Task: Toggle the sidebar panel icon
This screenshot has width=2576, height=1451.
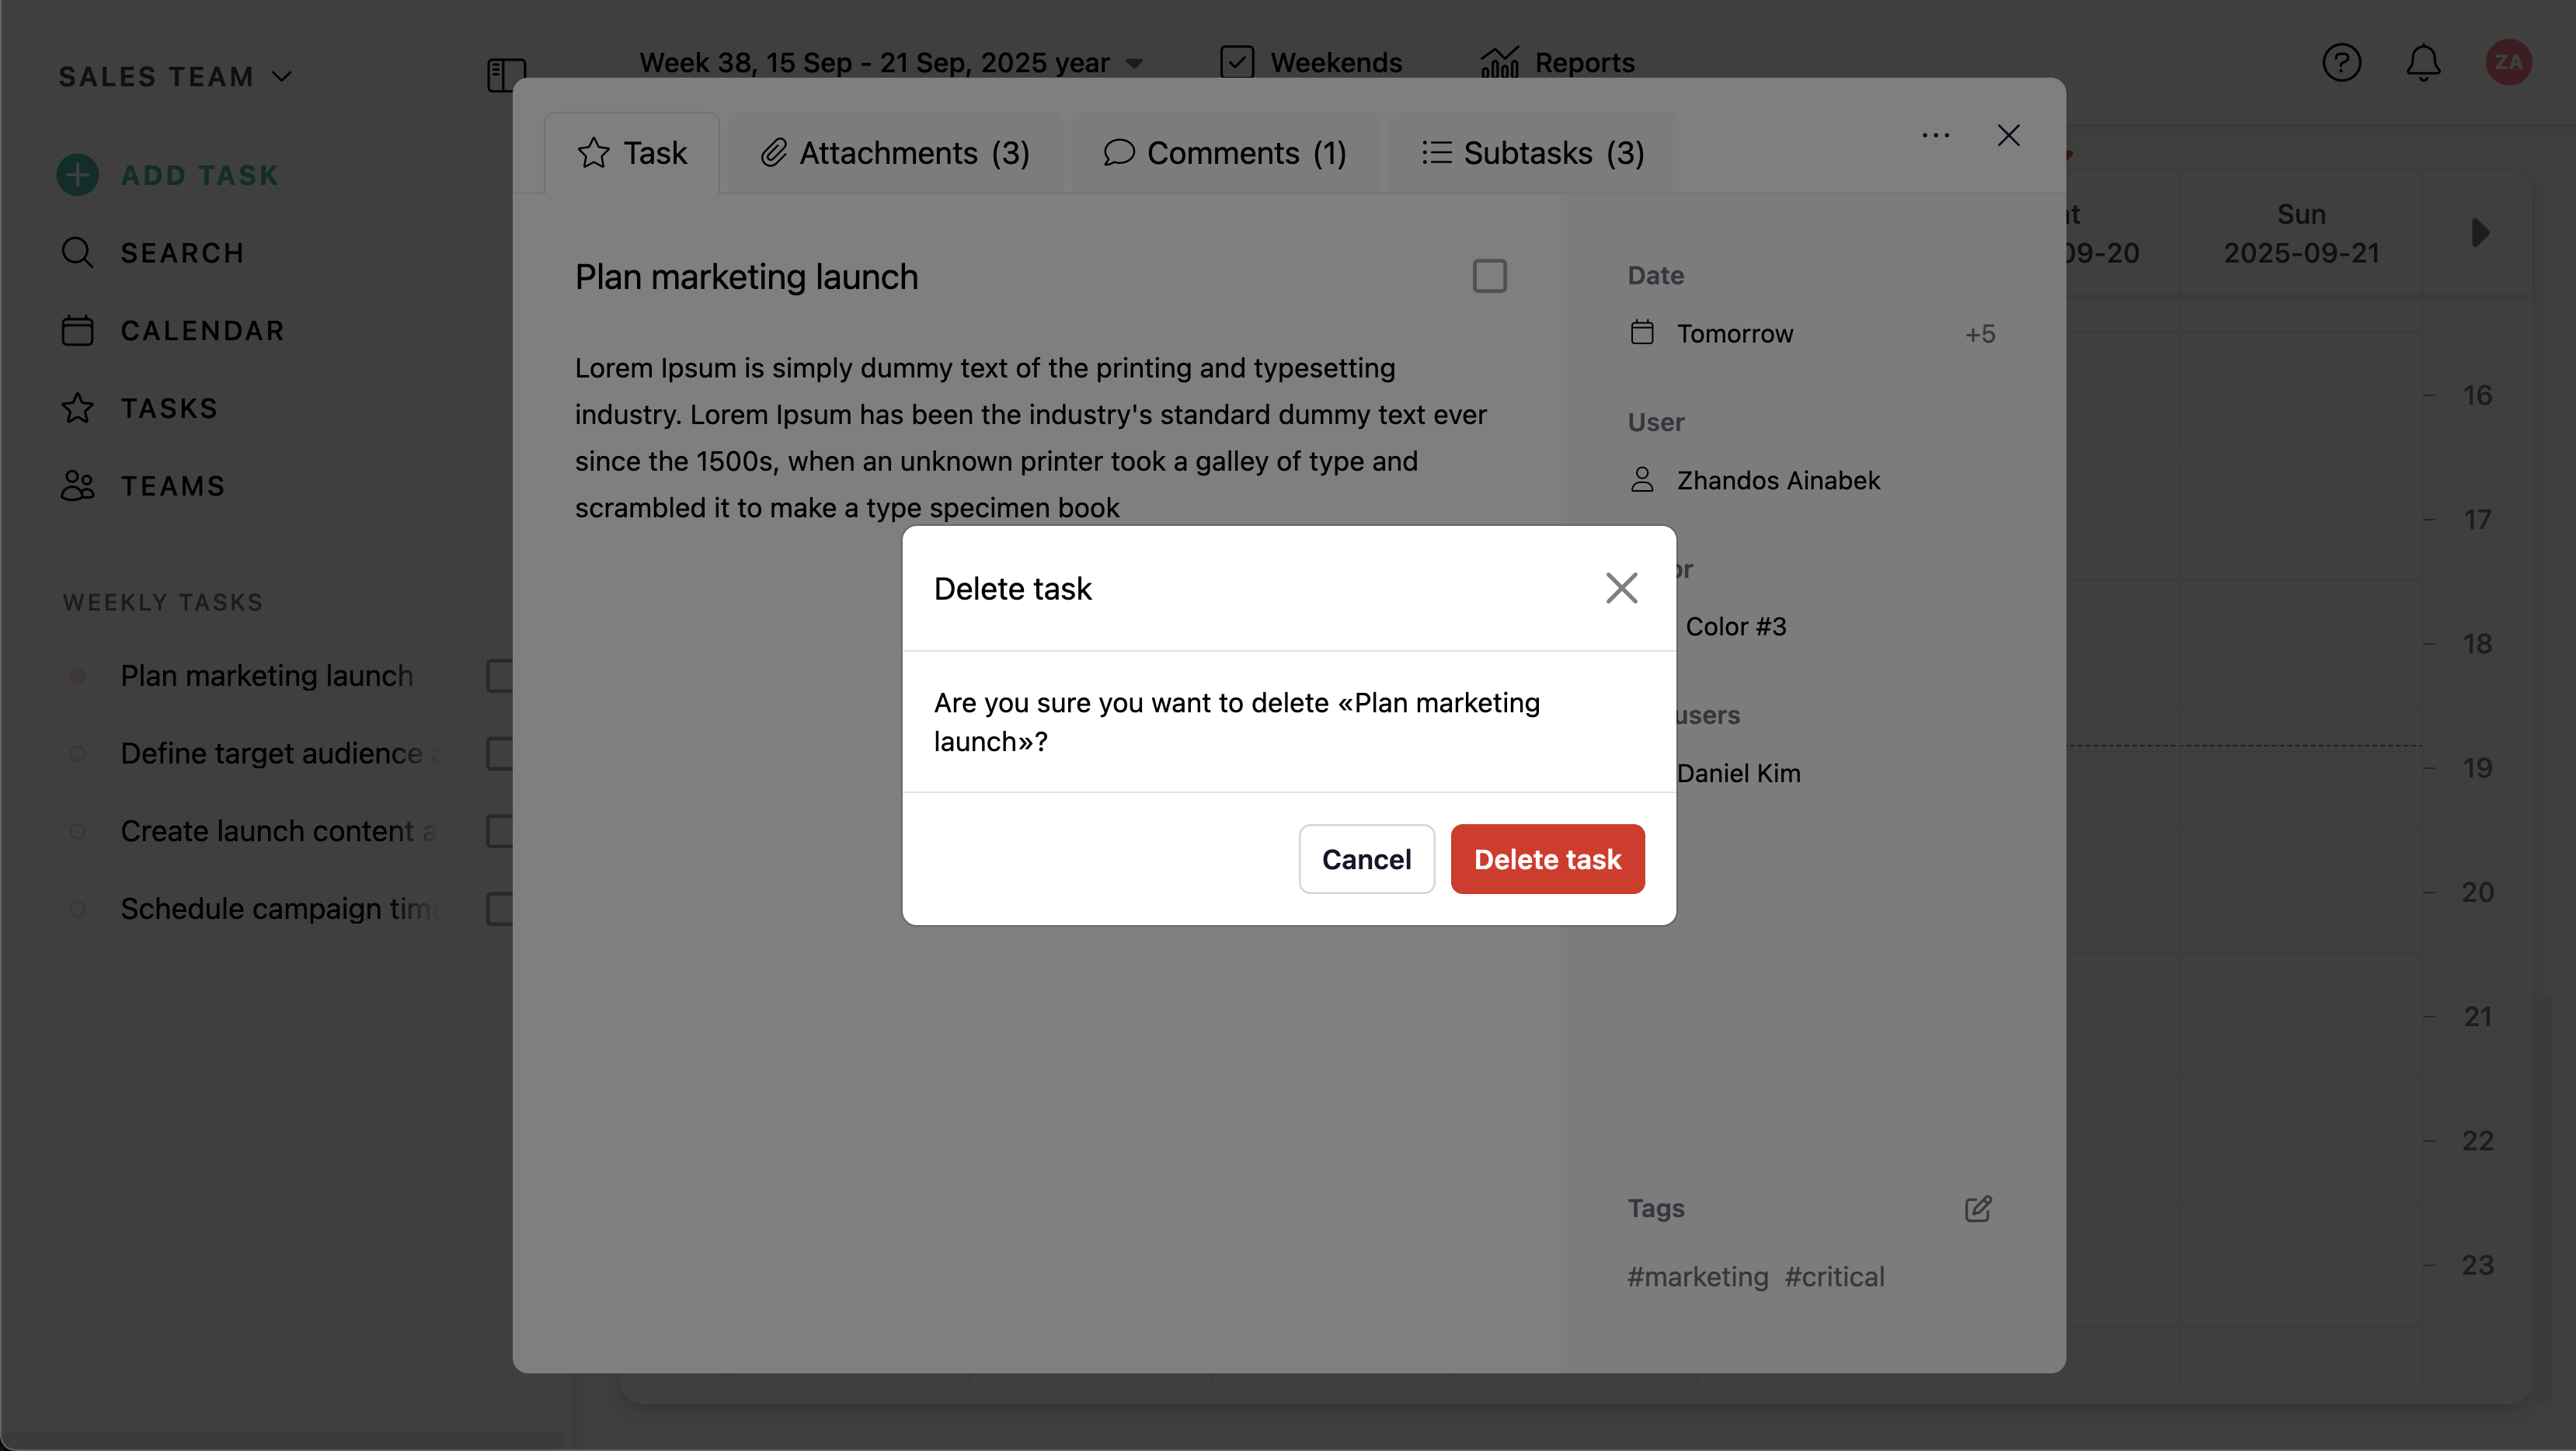Action: 506,75
